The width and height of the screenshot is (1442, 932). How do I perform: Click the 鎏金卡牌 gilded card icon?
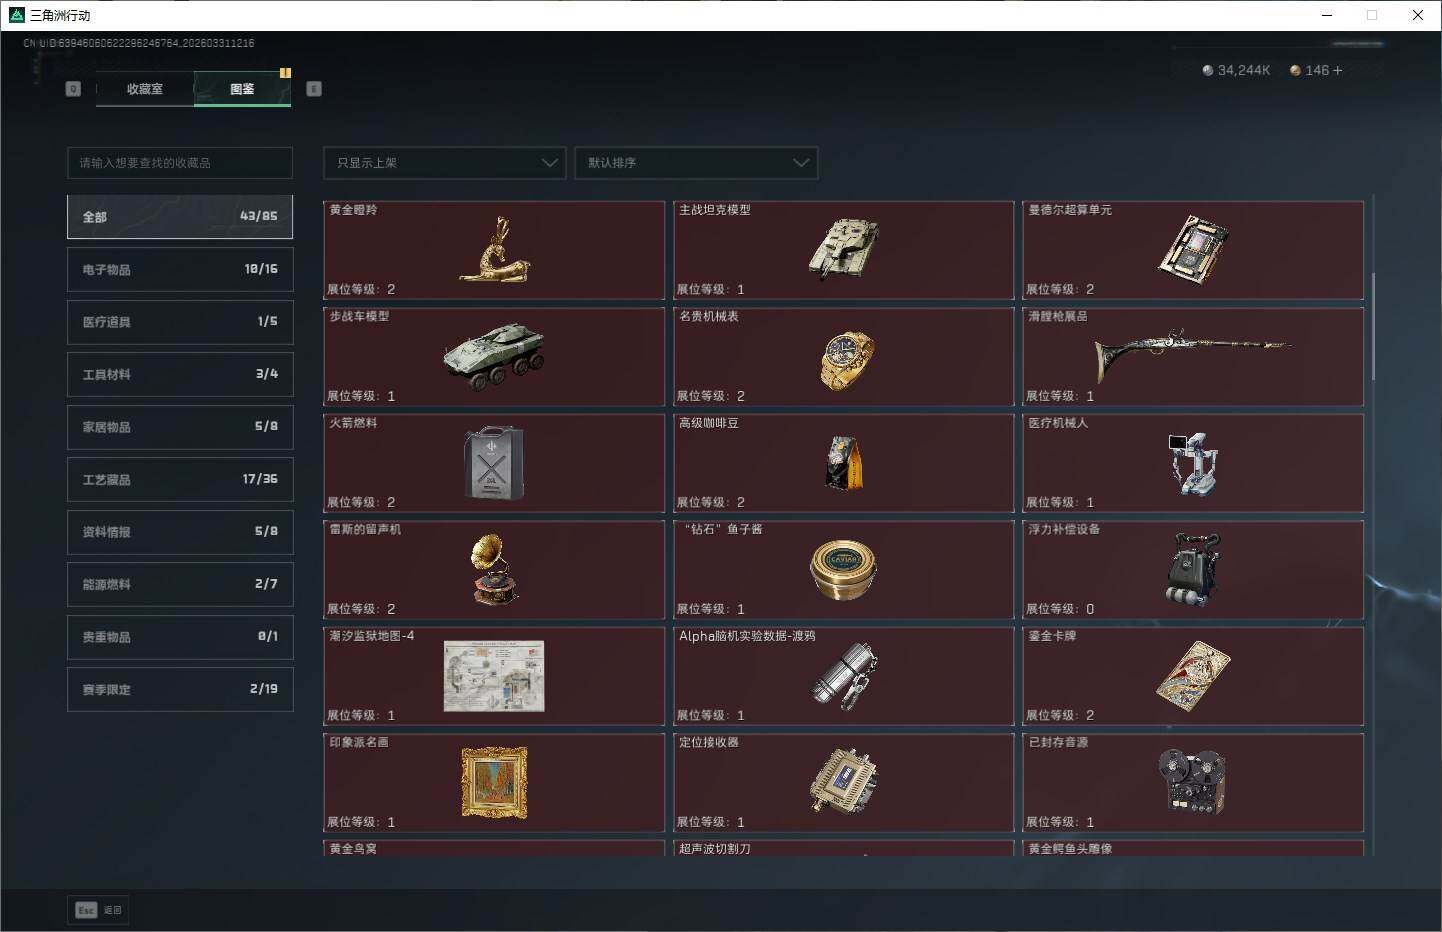(x=1193, y=676)
